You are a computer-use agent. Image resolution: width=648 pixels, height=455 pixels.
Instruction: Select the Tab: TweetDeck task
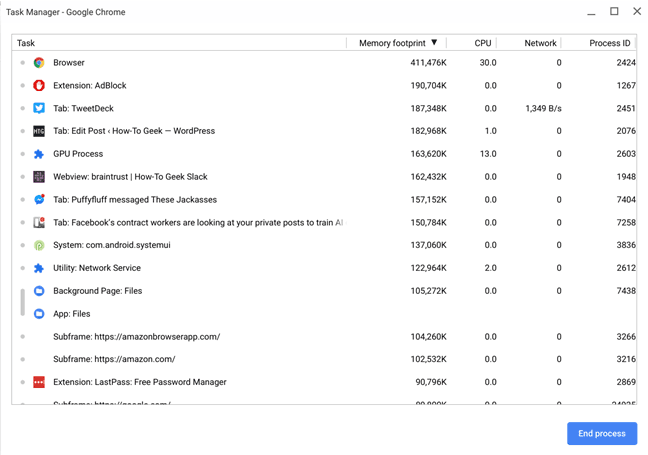(x=83, y=108)
